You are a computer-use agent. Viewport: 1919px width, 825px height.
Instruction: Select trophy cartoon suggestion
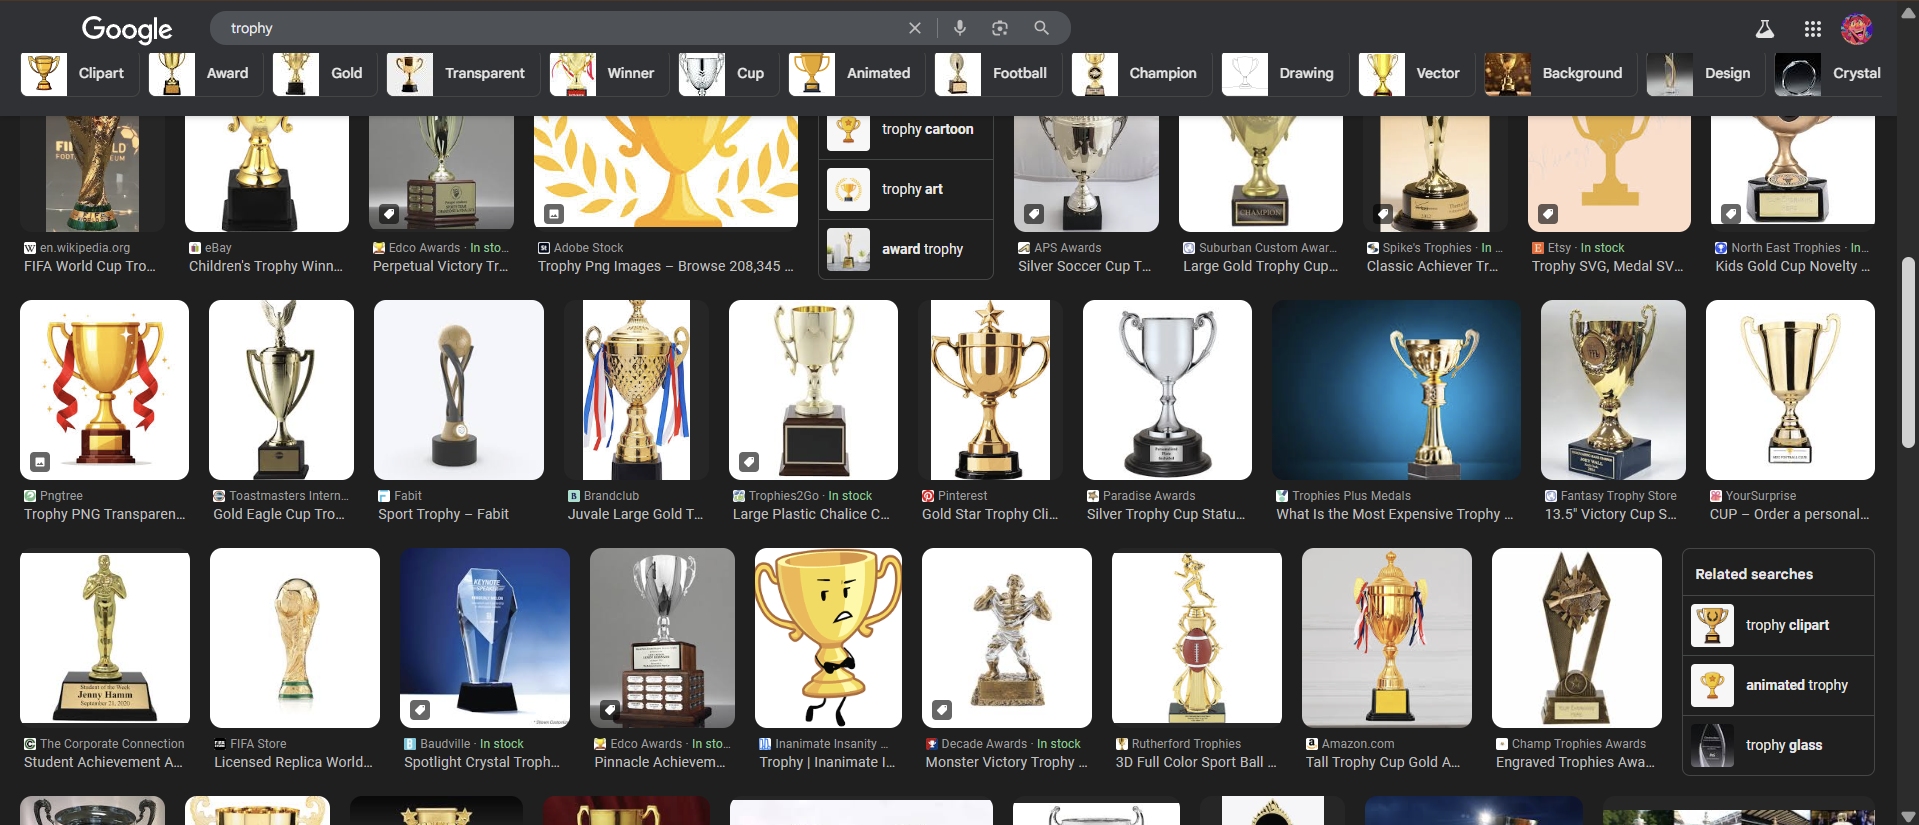pos(906,130)
